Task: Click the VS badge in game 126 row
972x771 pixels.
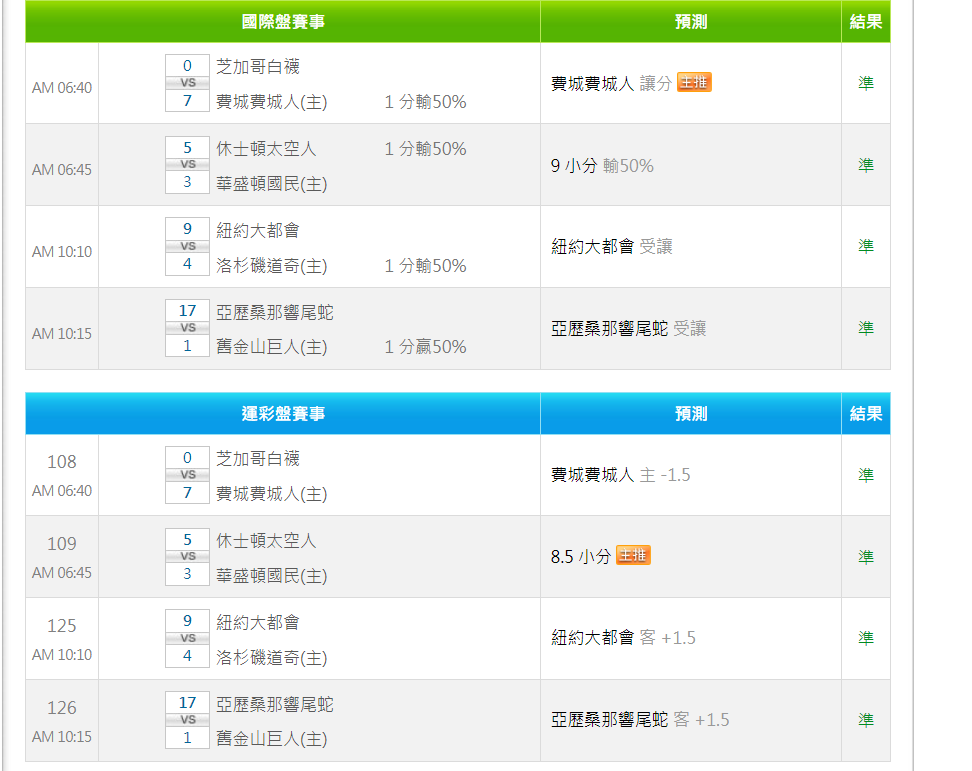Action: click(x=187, y=720)
